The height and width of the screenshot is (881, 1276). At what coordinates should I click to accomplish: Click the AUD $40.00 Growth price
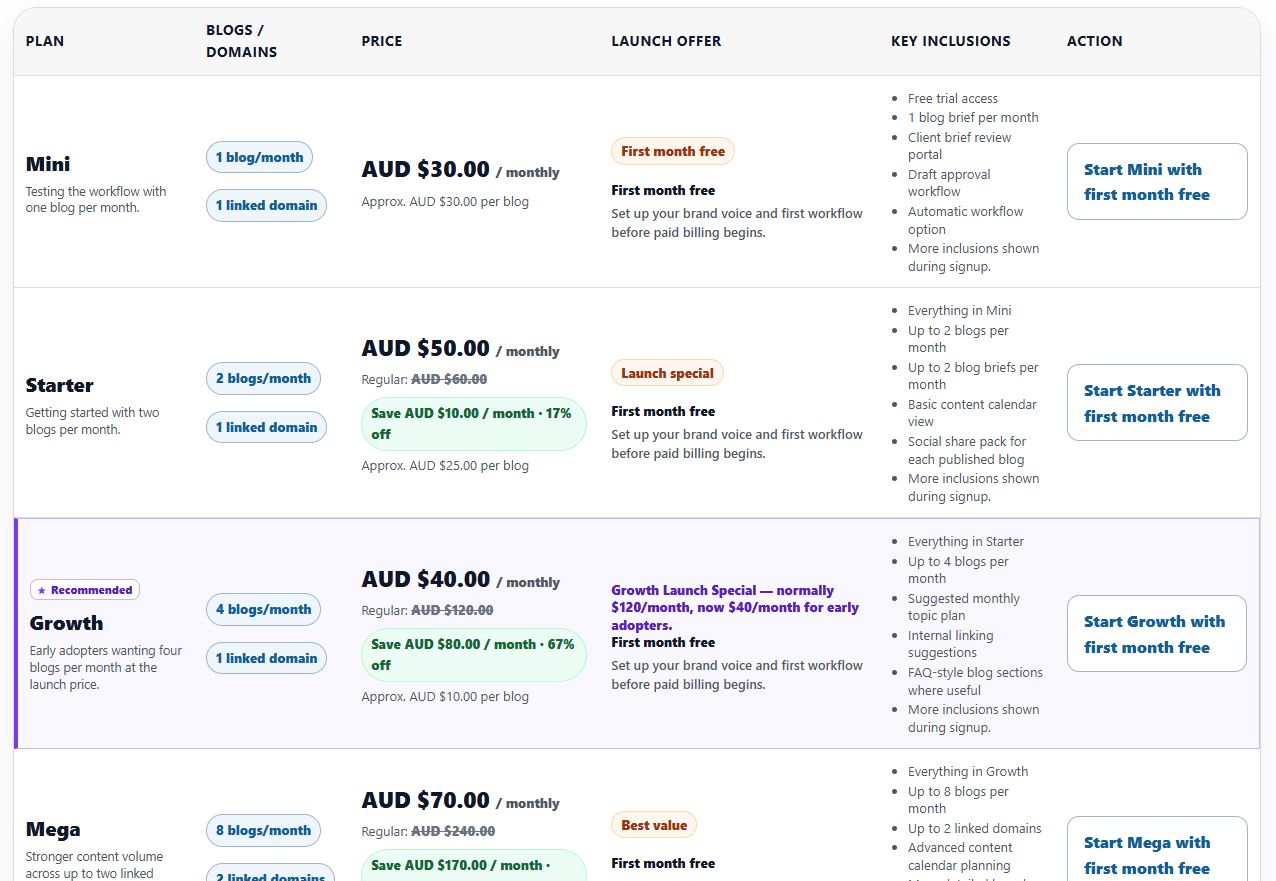426,579
